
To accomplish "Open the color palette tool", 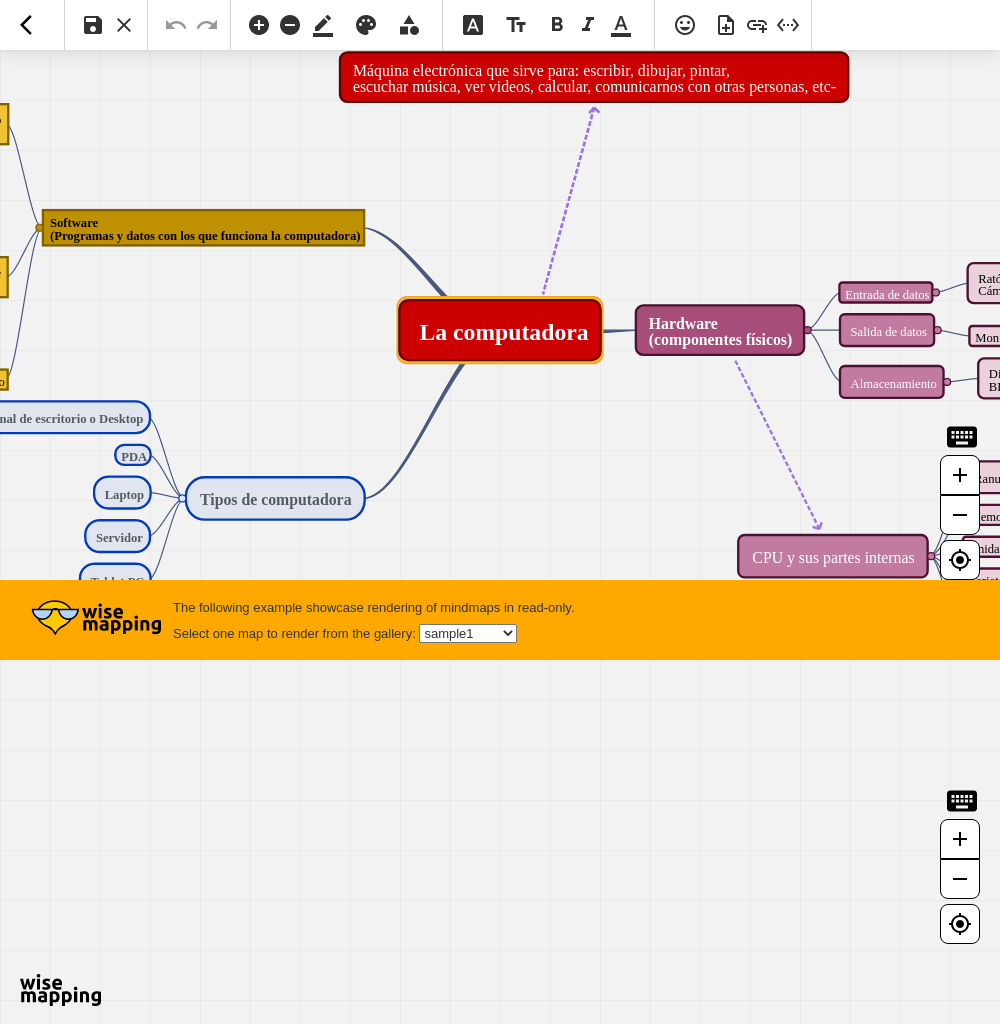I will pos(366,25).
